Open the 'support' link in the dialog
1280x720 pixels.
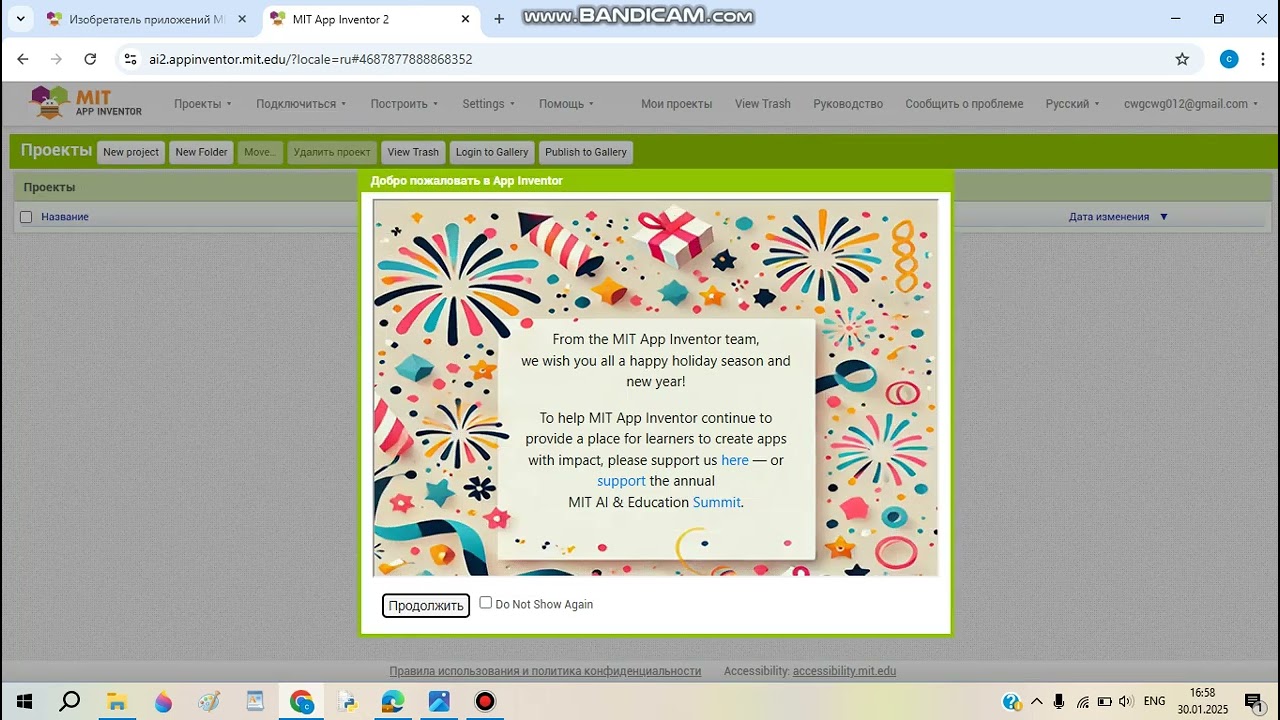pyautogui.click(x=621, y=481)
